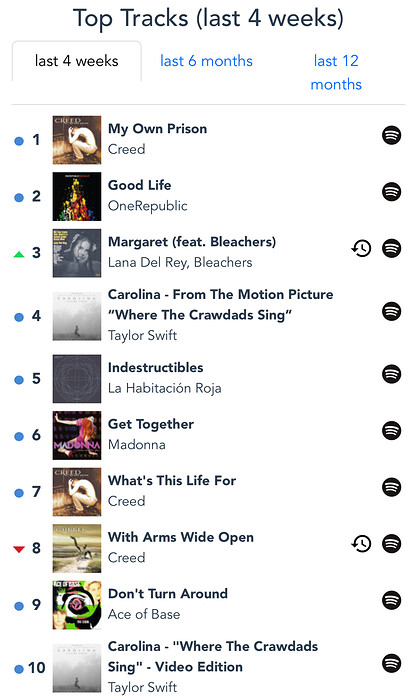Image resolution: width=417 pixels, height=700 pixels.
Task: View rank history for Margaret track
Action: [361, 248]
